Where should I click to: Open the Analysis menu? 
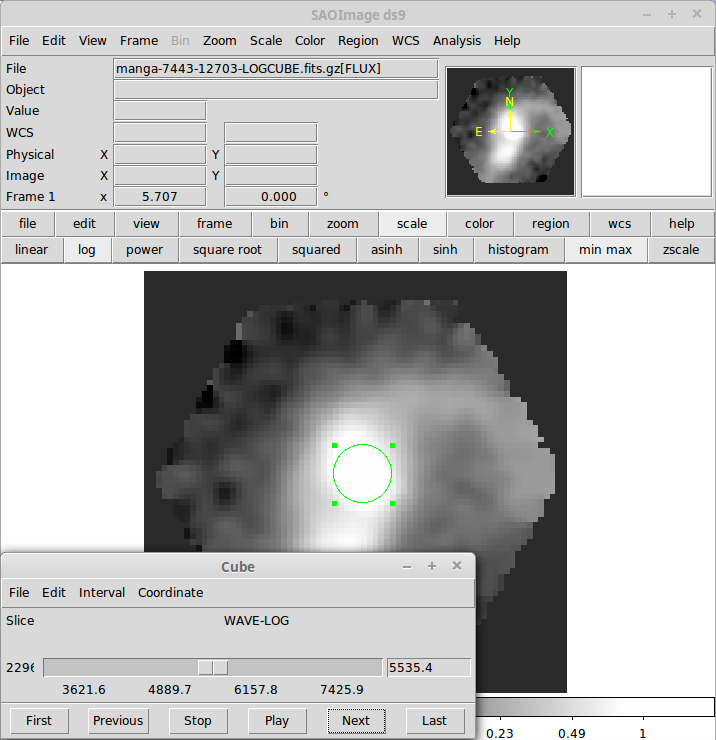pyautogui.click(x=456, y=41)
